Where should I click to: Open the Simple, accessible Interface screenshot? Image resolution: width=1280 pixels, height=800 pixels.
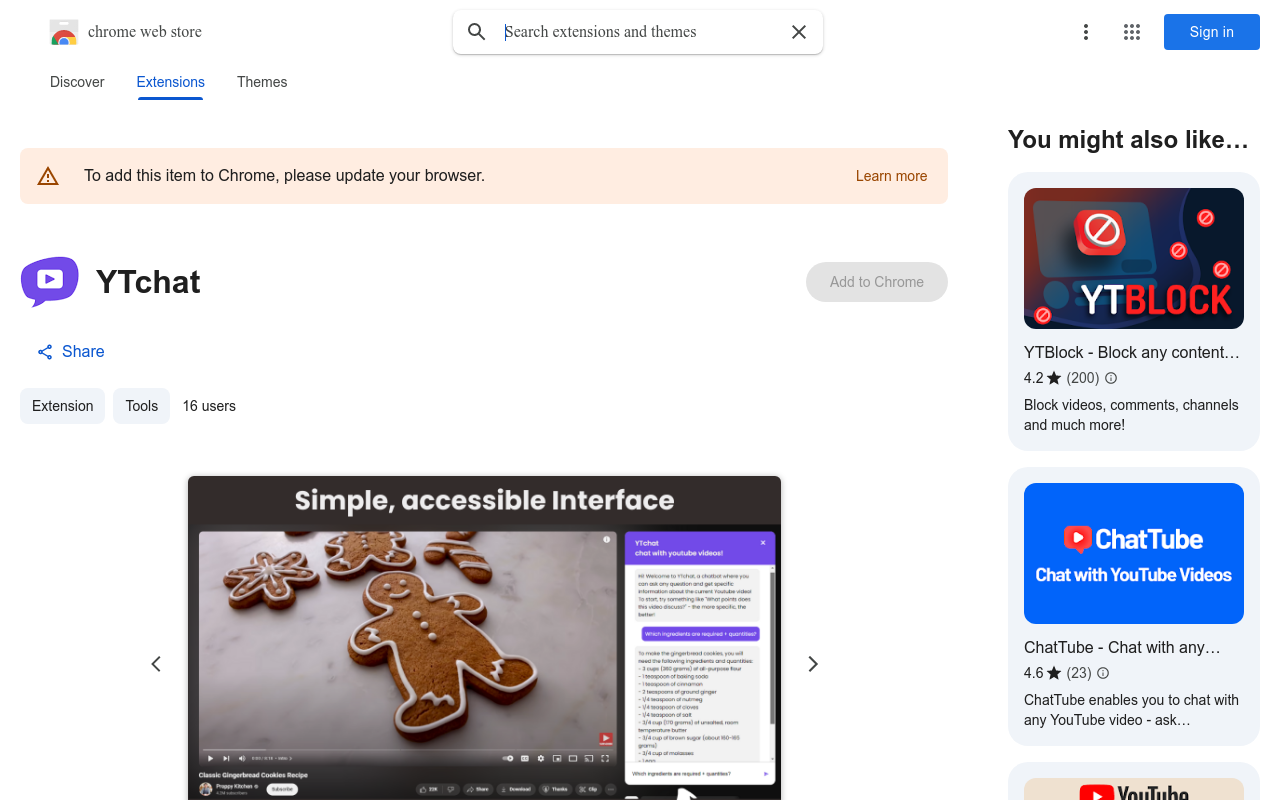pyautogui.click(x=484, y=638)
